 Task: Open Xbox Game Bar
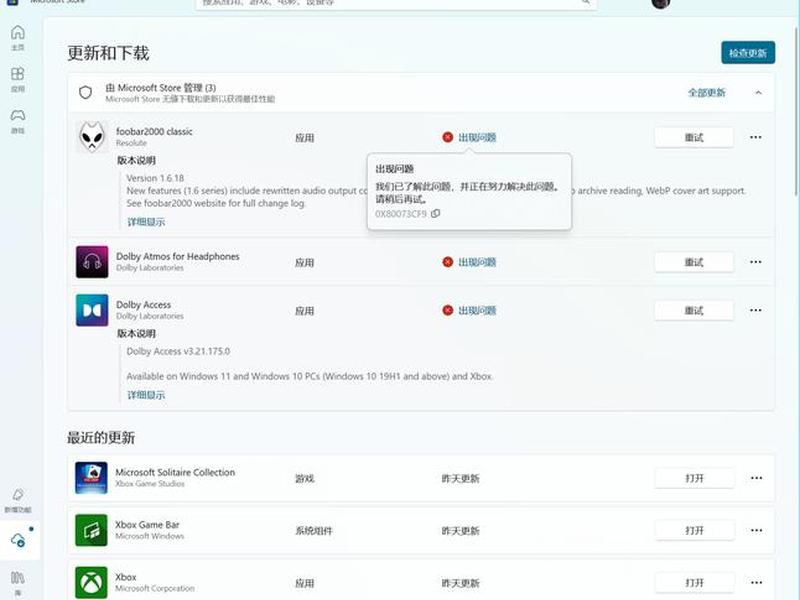(694, 531)
